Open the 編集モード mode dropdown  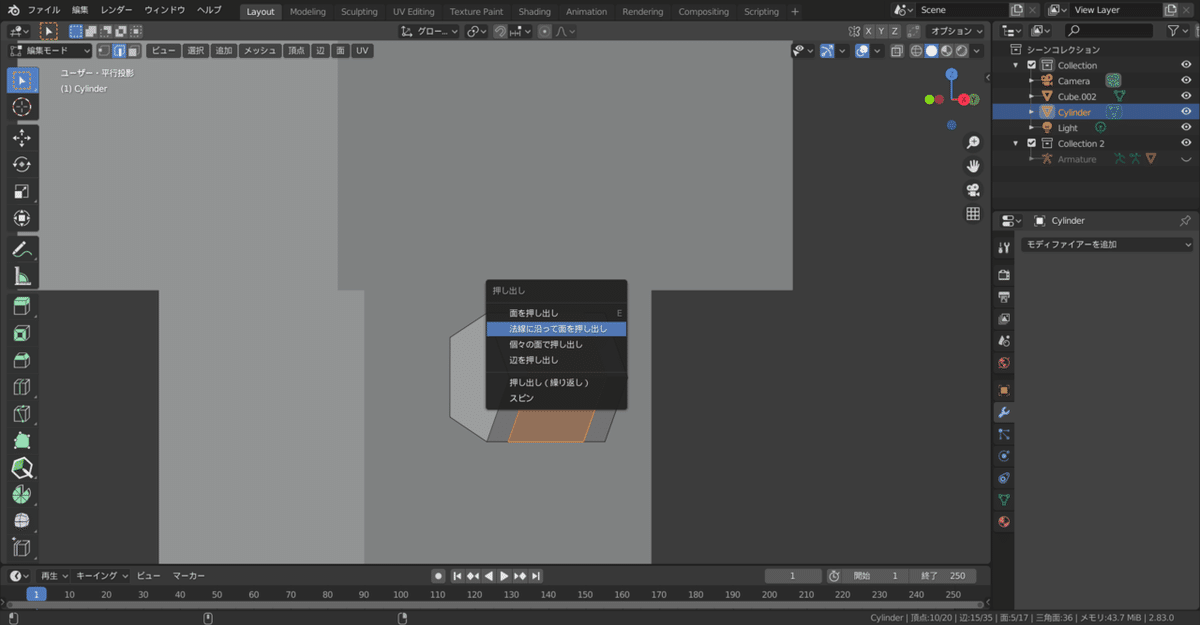(50, 50)
